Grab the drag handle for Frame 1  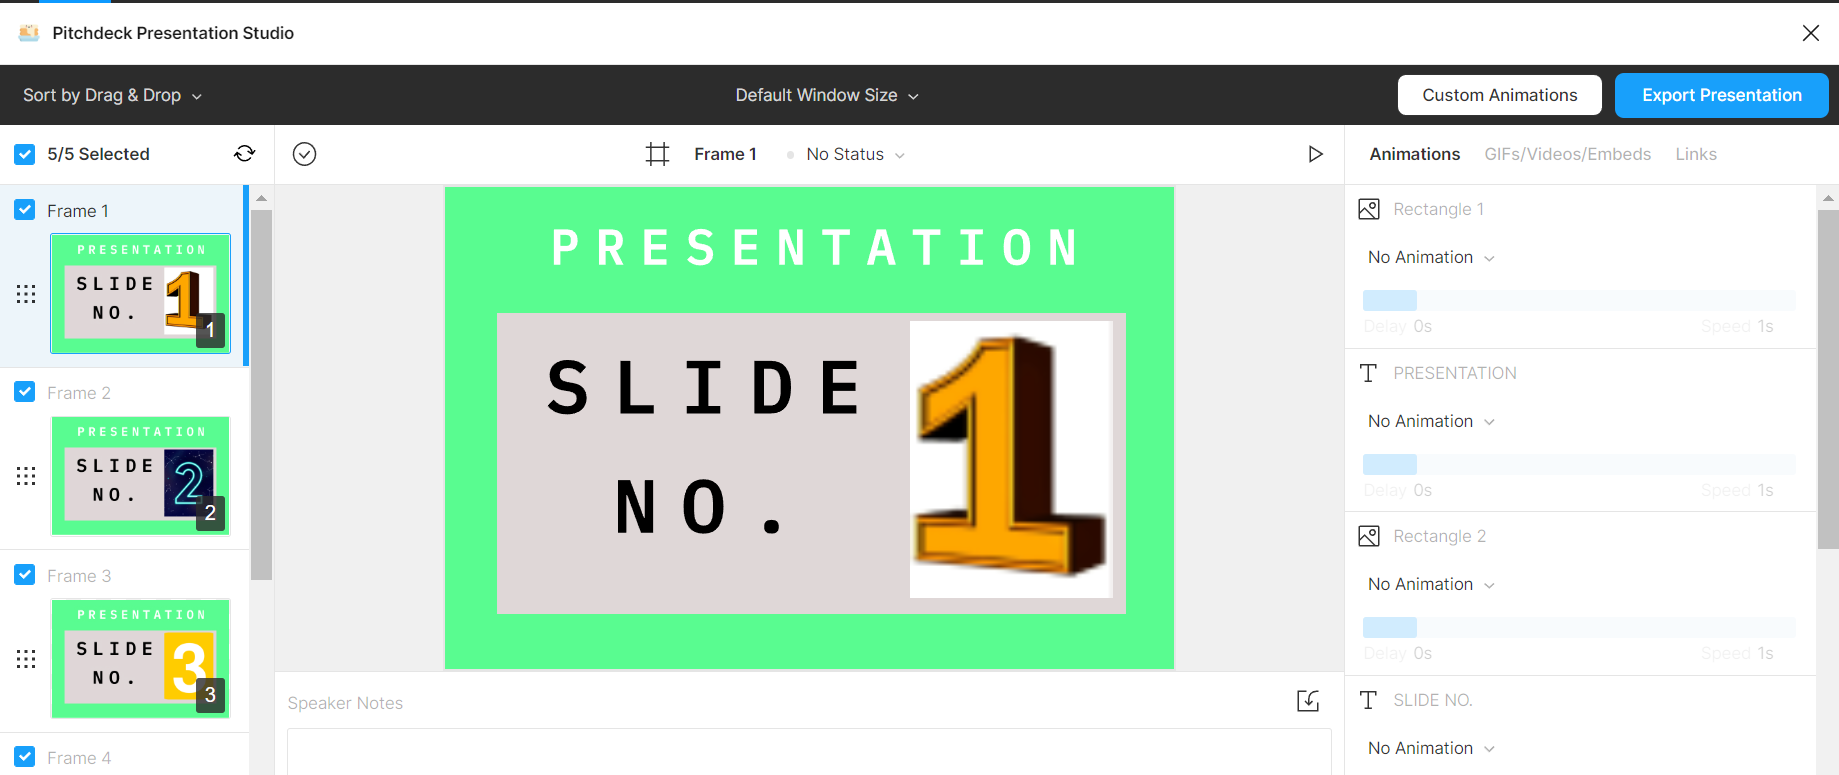click(x=26, y=294)
